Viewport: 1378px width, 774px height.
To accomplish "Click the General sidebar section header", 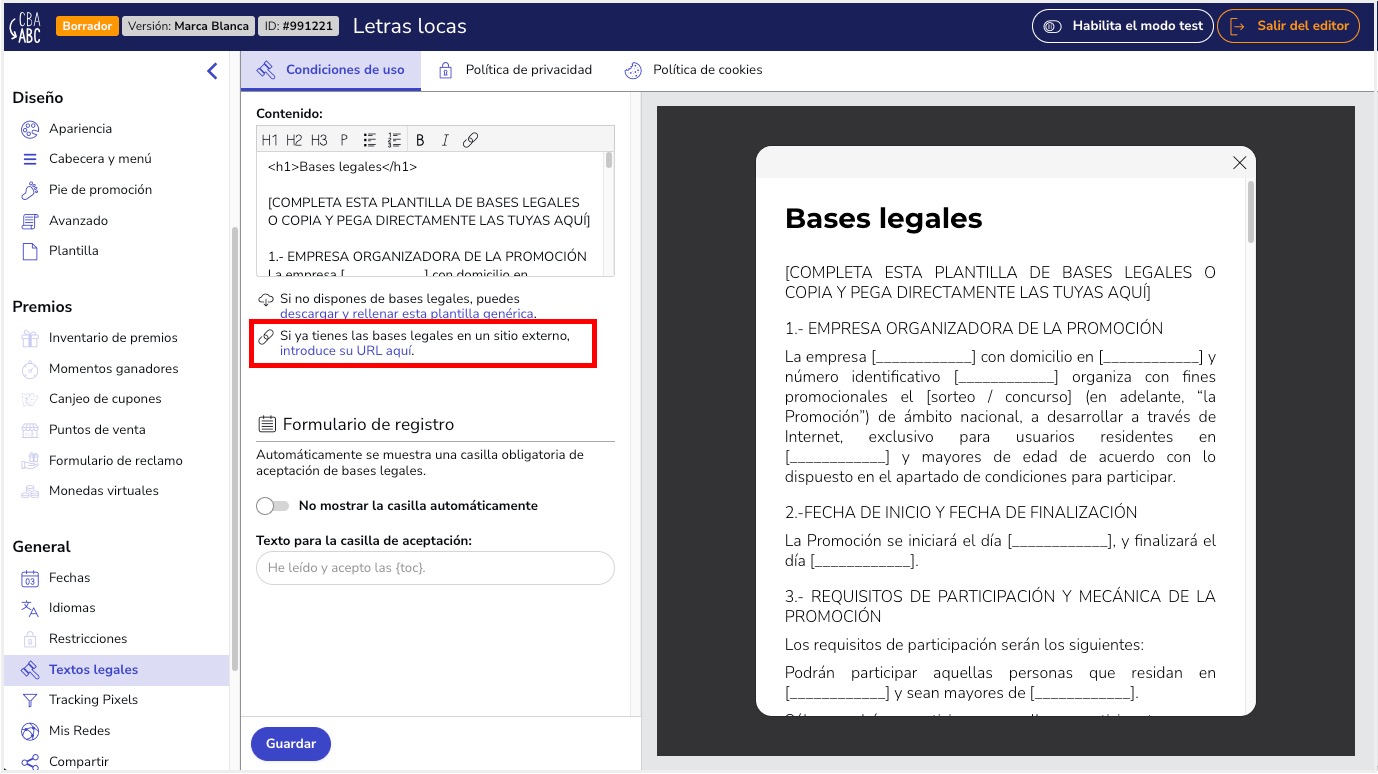I will (41, 547).
